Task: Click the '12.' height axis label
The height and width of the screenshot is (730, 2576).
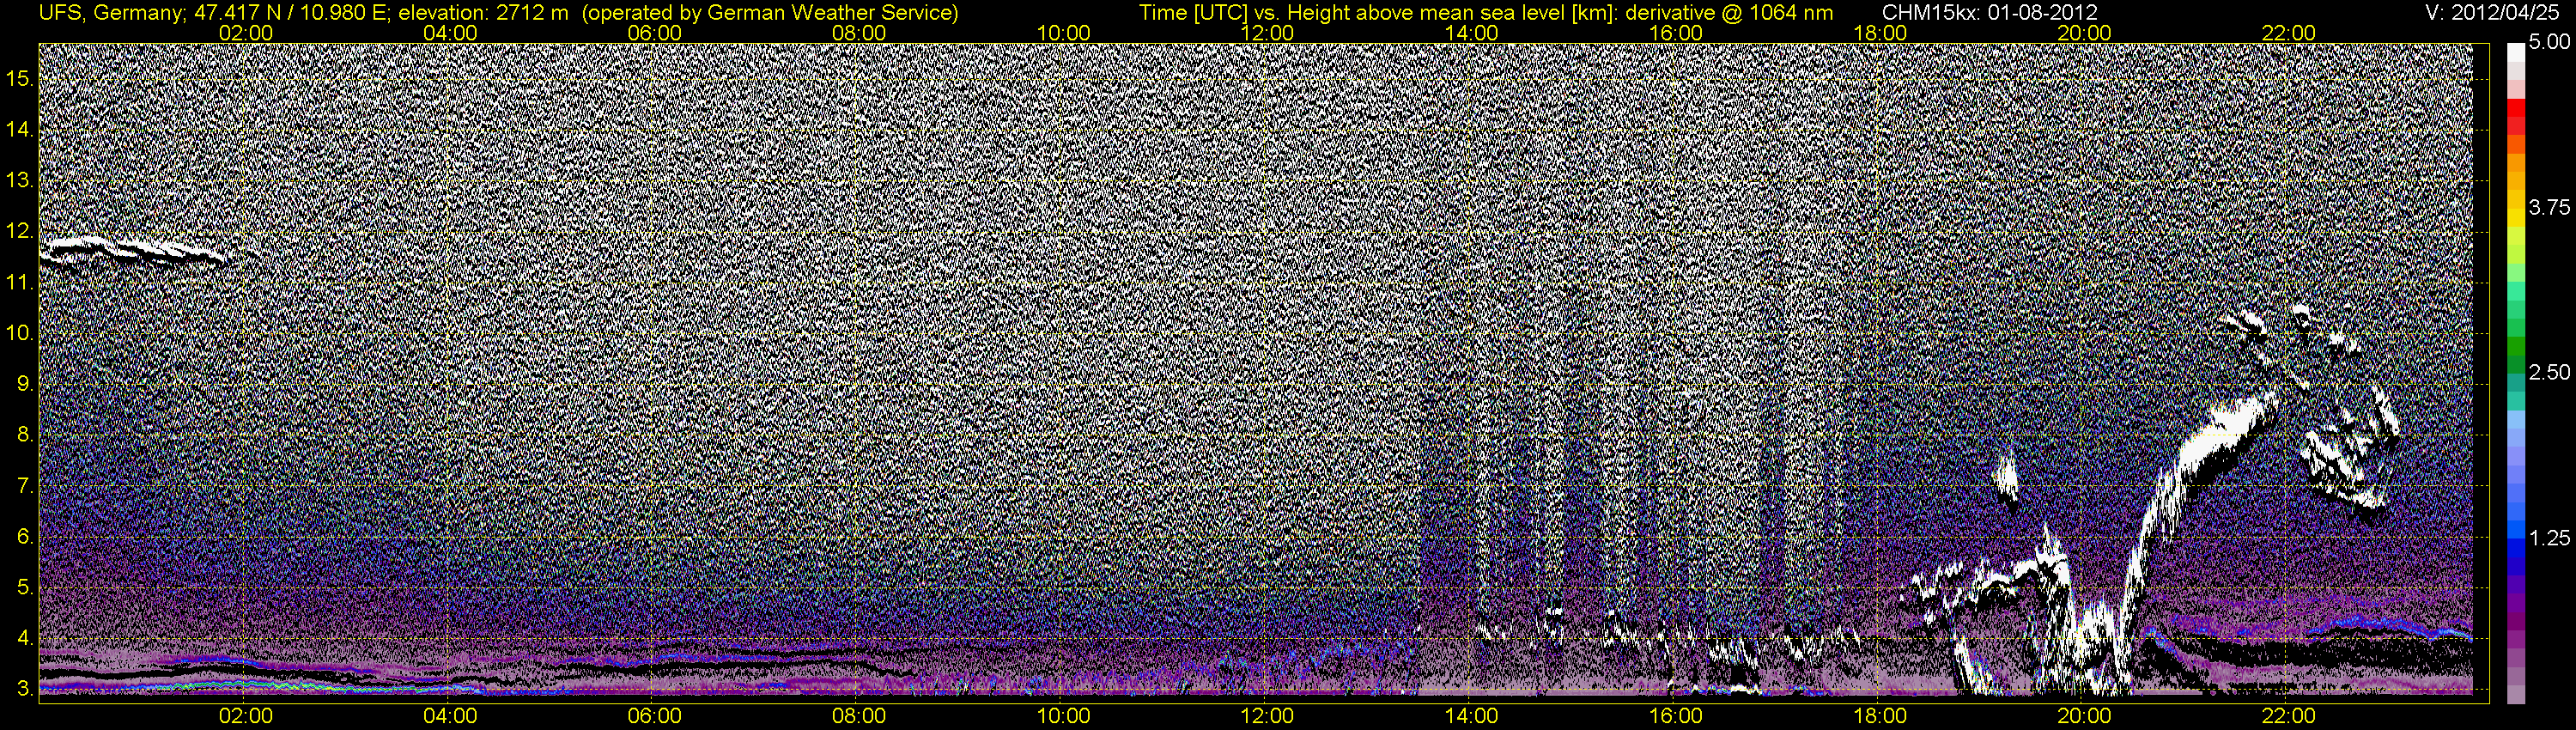Action: coord(20,232)
